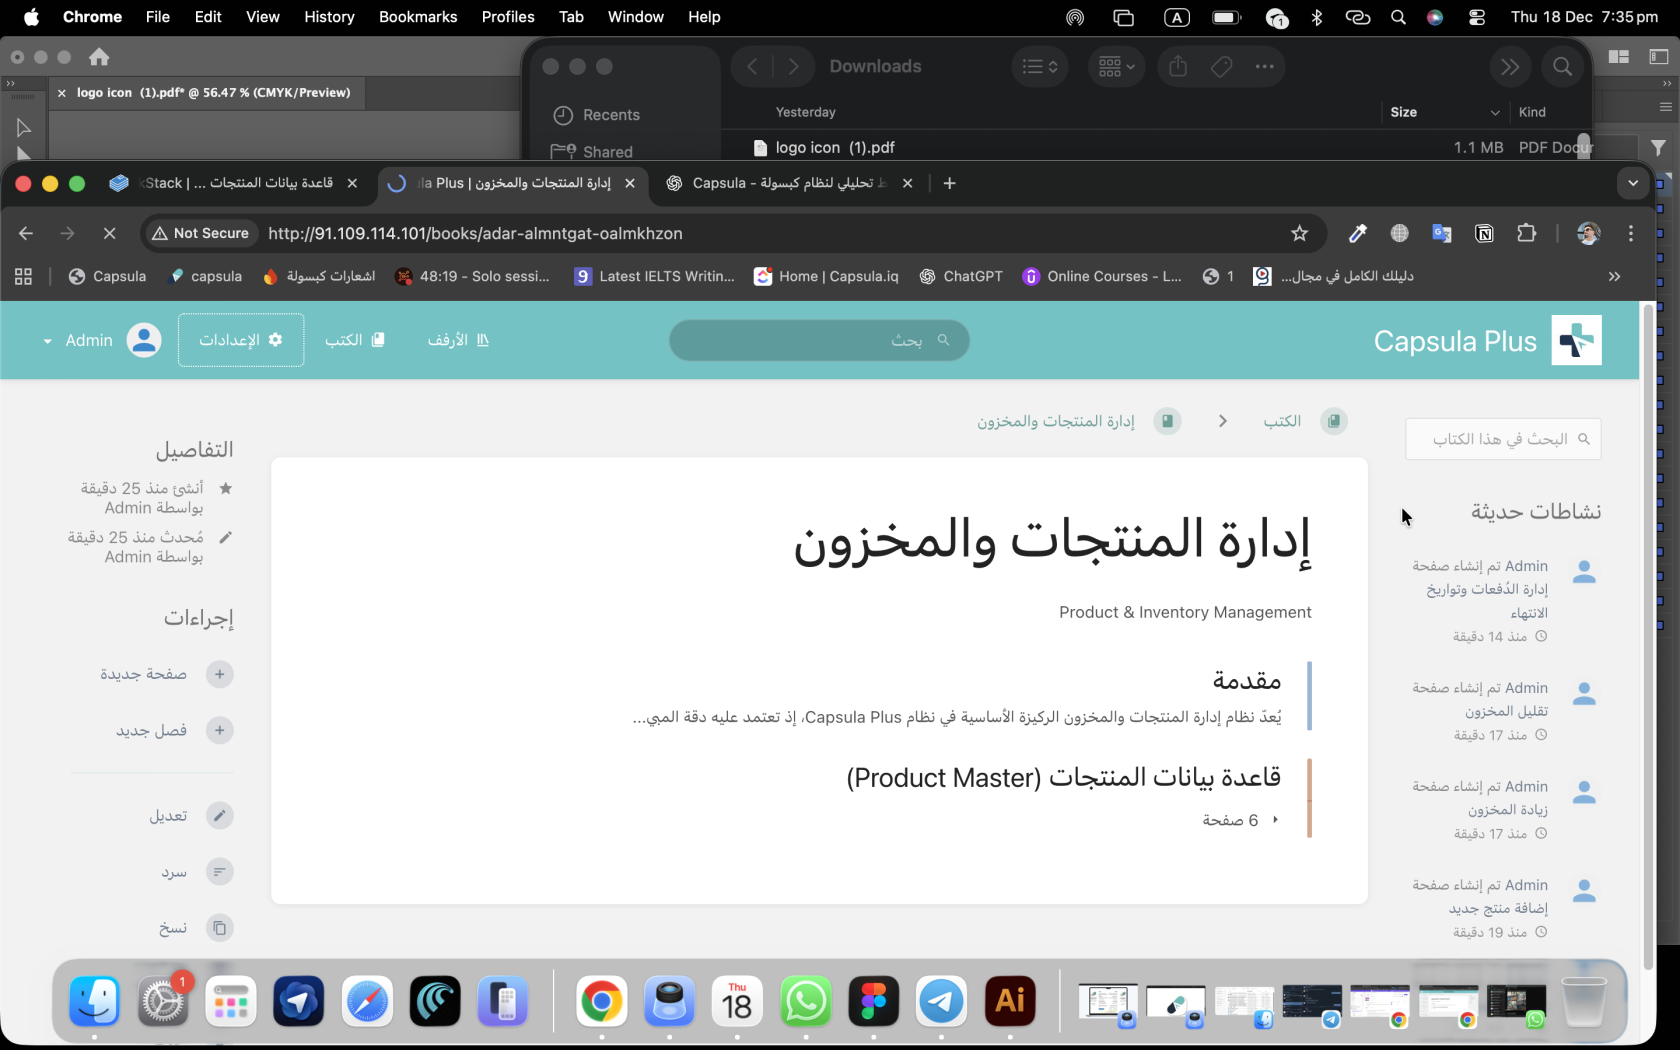
Task: Add new page via صفحة جديدة plus icon
Action: click(x=220, y=674)
